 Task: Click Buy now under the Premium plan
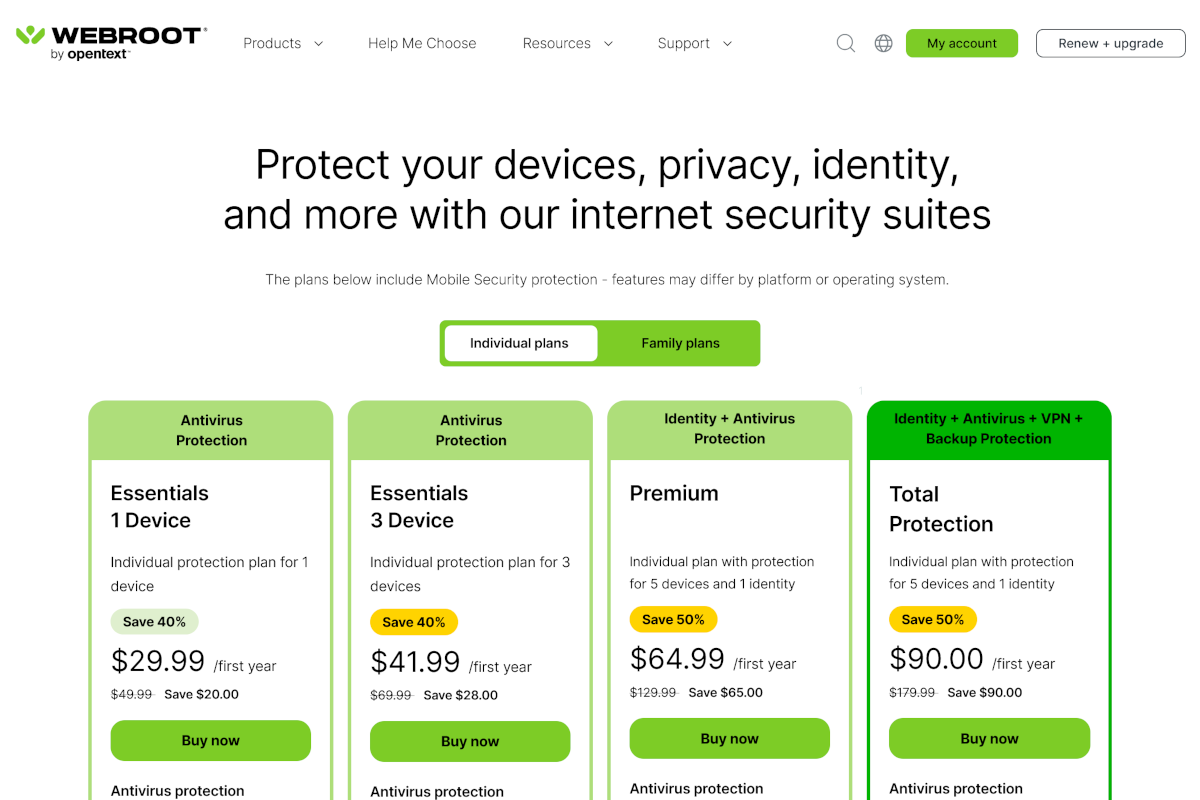pyautogui.click(x=729, y=738)
